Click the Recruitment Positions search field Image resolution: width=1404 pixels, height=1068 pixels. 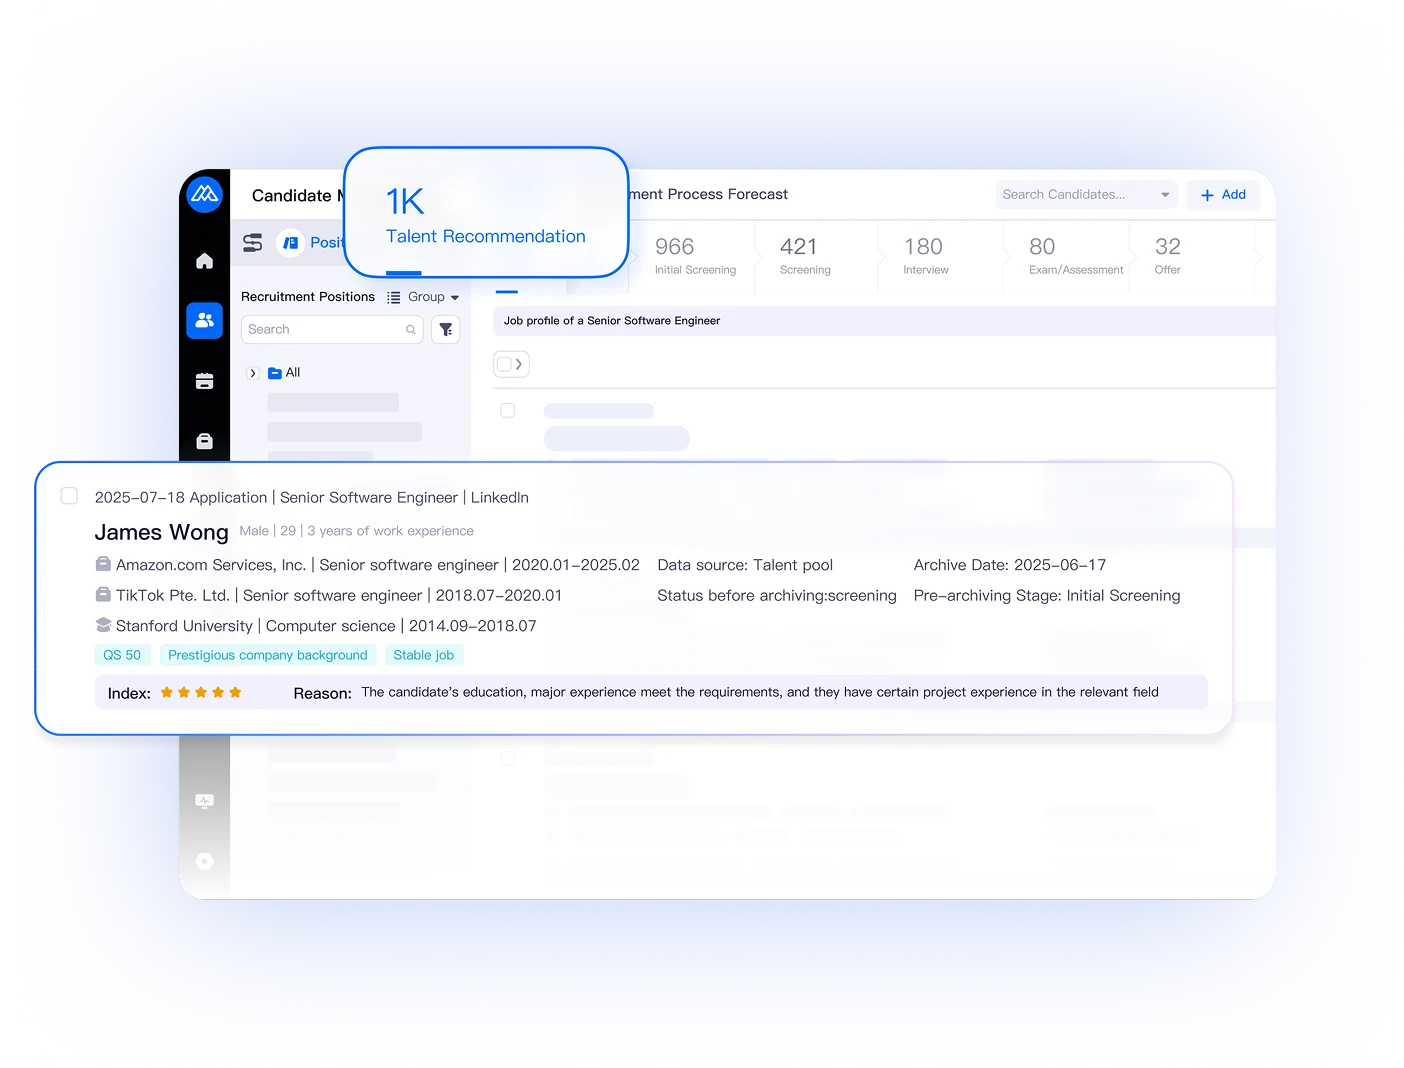click(x=324, y=329)
